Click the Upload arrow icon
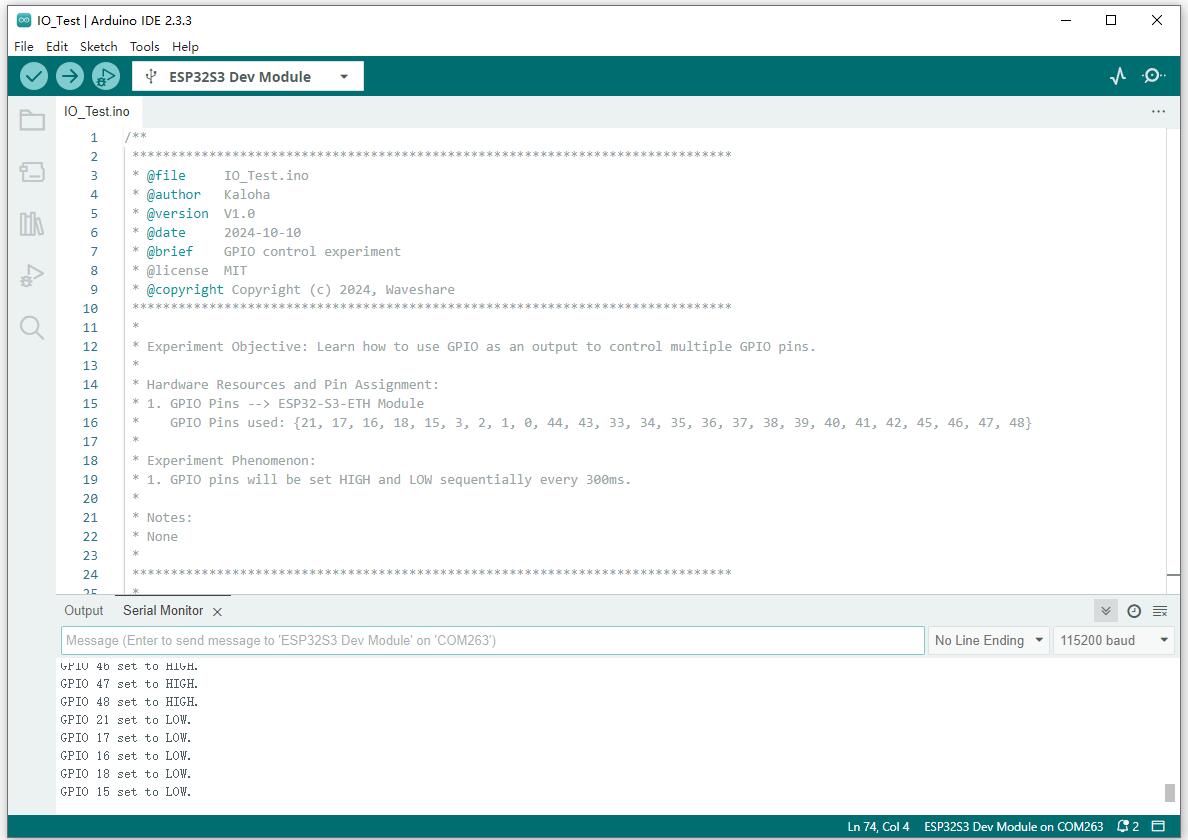The height and width of the screenshot is (840, 1188). click(x=69, y=76)
